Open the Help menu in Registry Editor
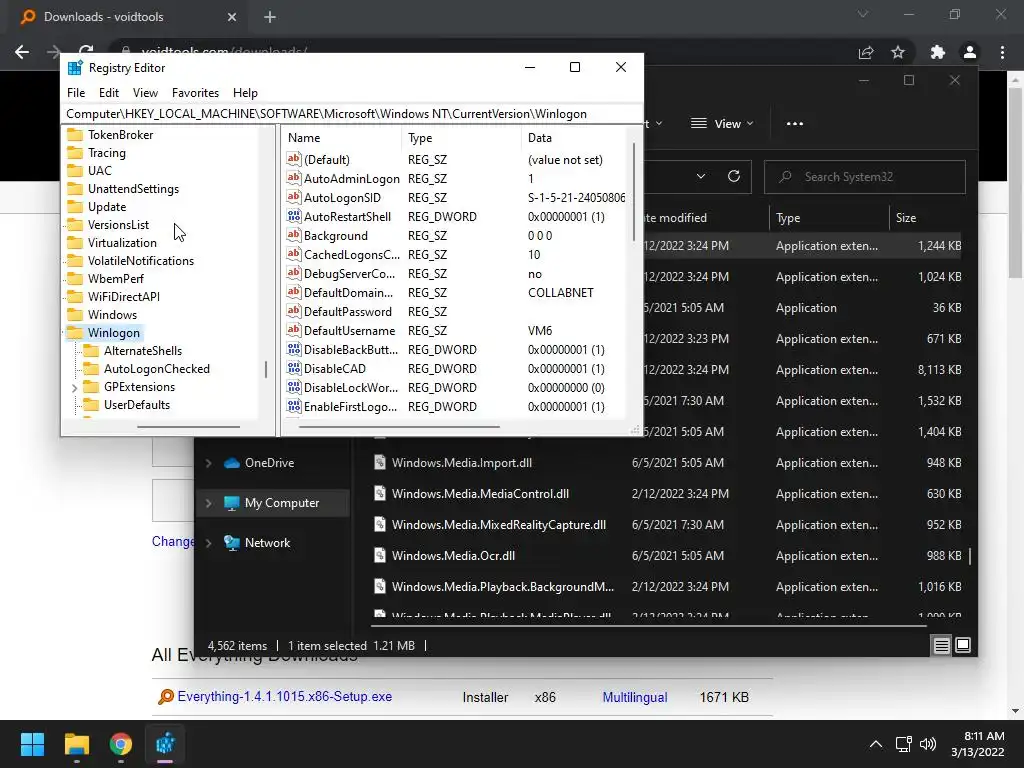 tap(245, 93)
